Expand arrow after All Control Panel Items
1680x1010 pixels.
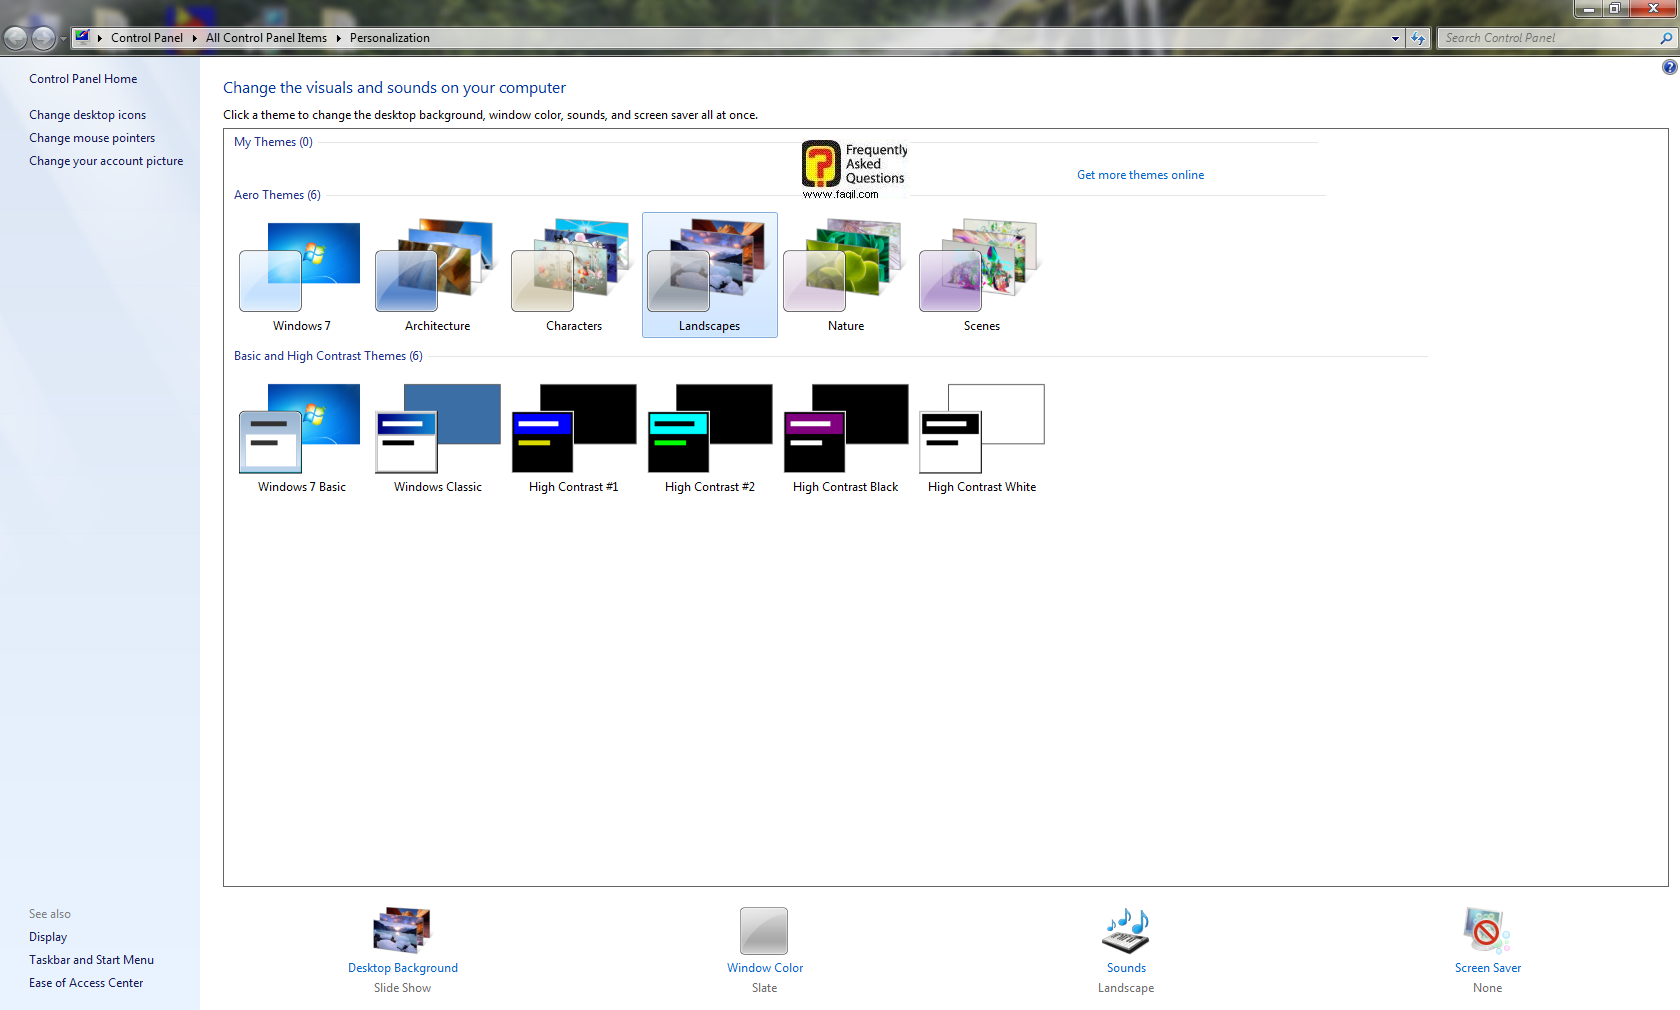[339, 38]
